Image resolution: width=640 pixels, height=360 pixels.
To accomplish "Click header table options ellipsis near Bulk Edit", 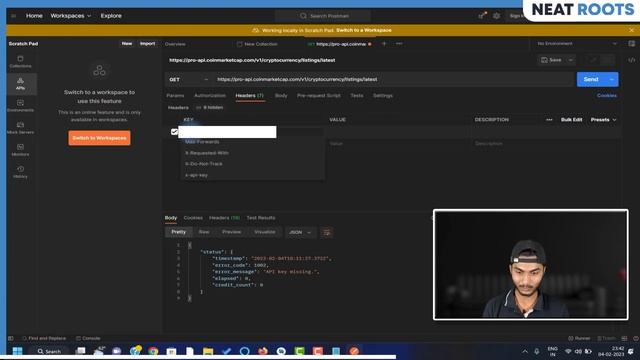I will pos(549,120).
